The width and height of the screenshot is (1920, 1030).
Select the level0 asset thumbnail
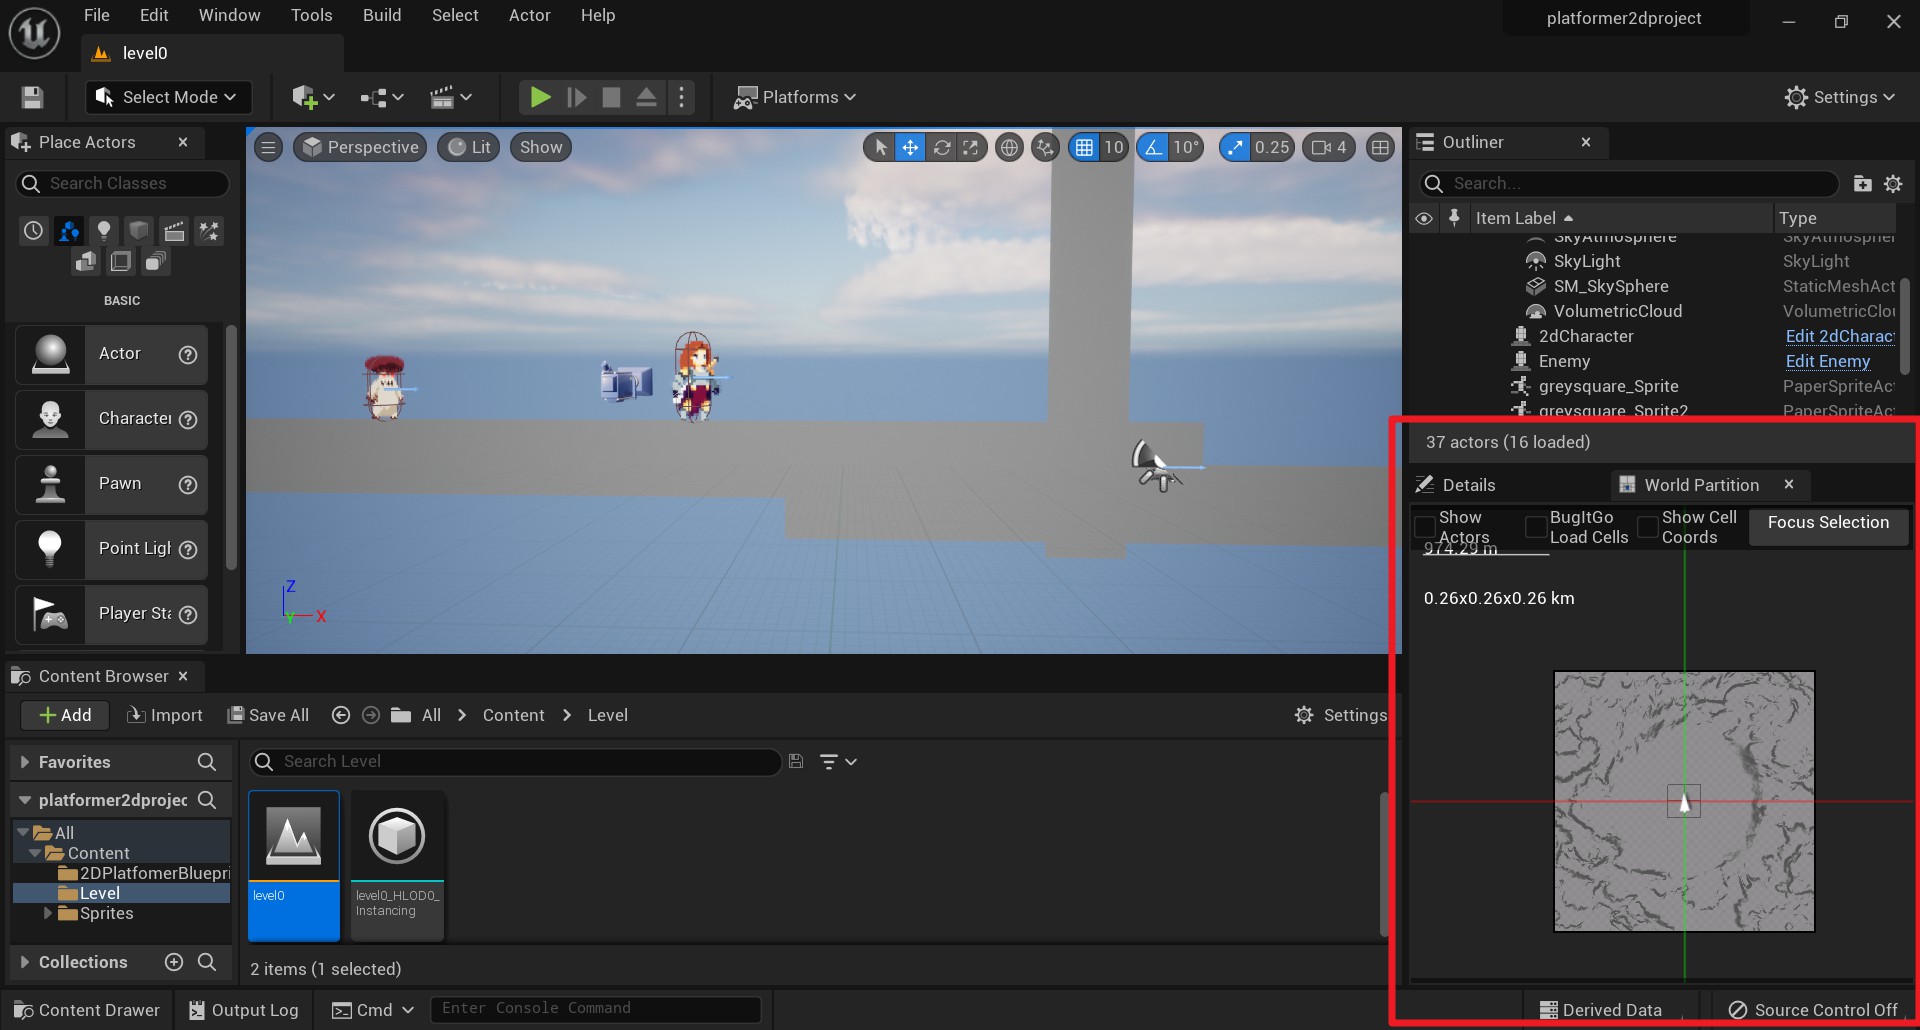click(x=294, y=866)
